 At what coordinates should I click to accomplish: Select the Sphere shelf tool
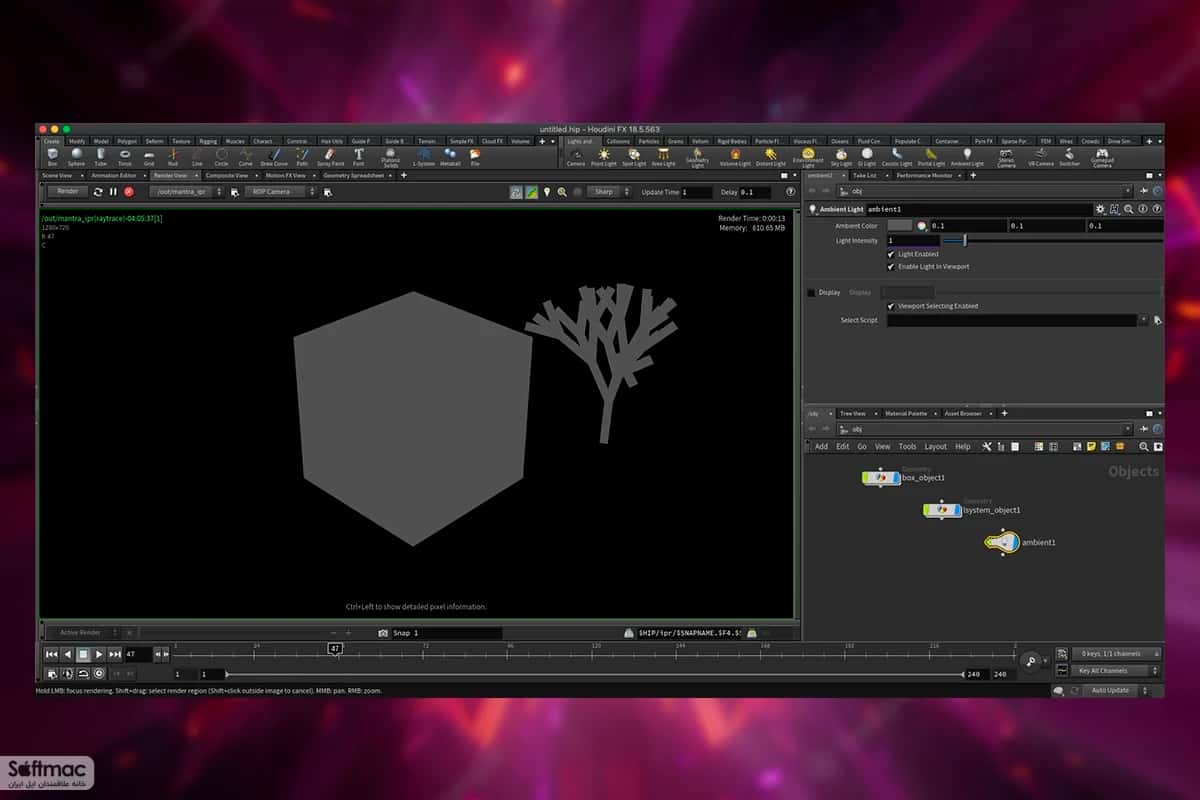[76, 157]
